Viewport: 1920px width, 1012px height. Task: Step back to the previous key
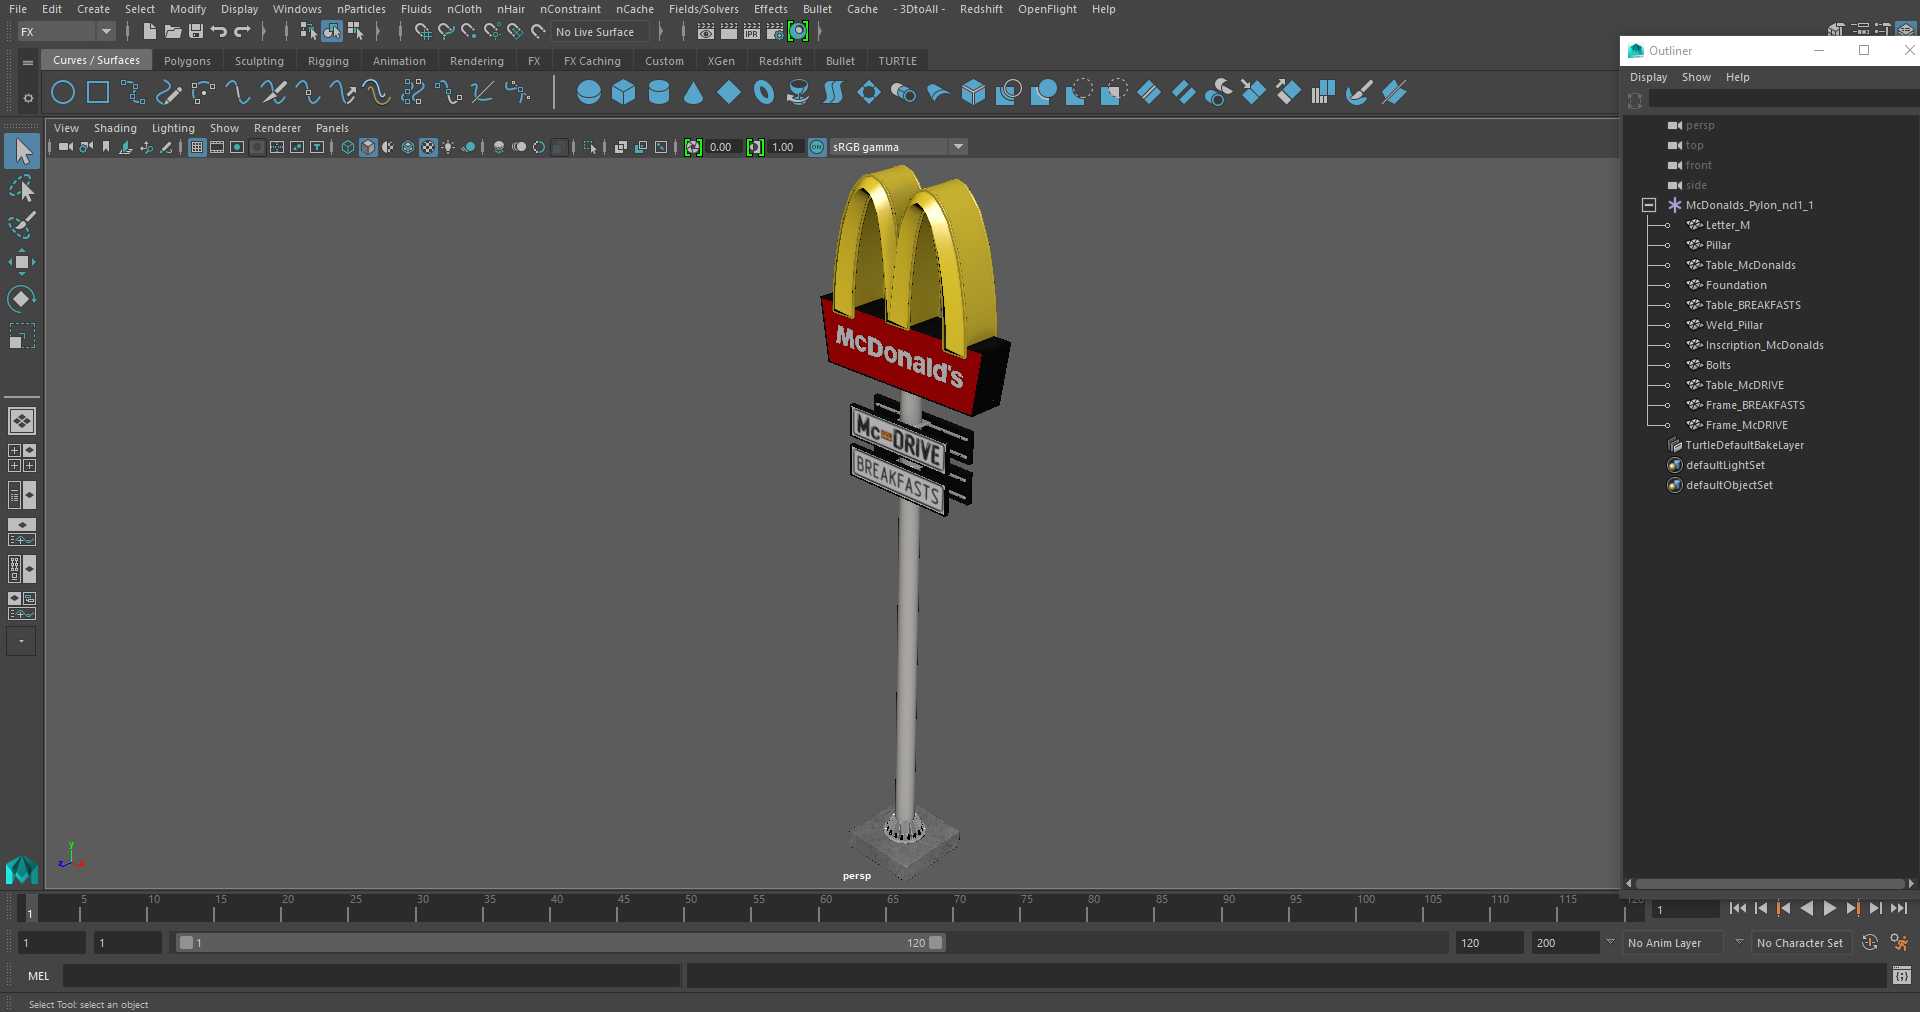tap(1783, 908)
